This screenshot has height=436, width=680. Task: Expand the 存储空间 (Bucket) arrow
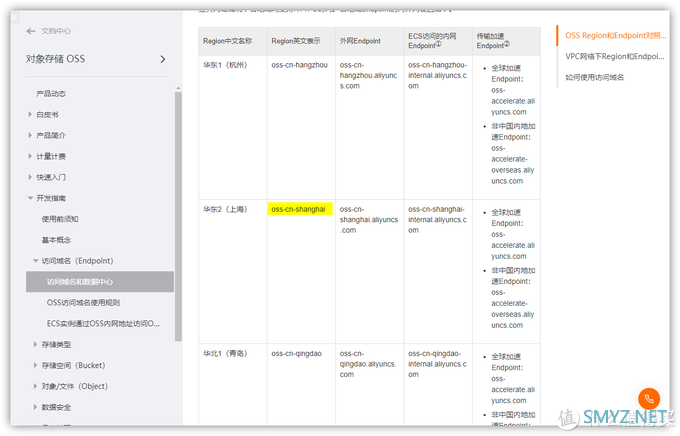pos(35,365)
